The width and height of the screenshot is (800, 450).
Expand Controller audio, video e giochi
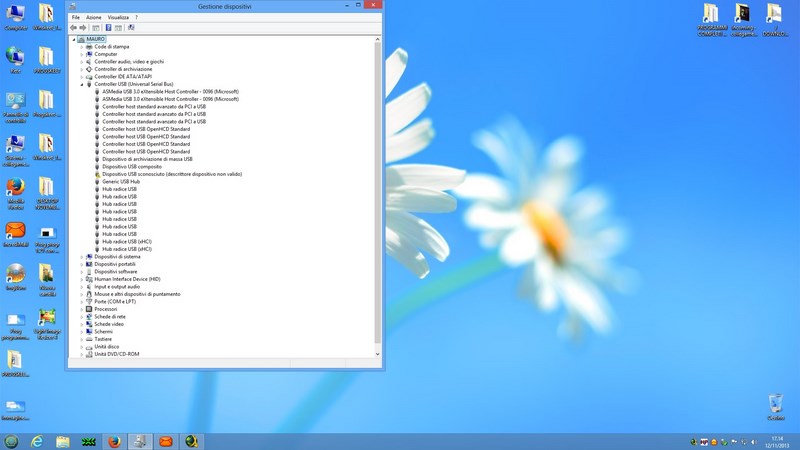81,61
